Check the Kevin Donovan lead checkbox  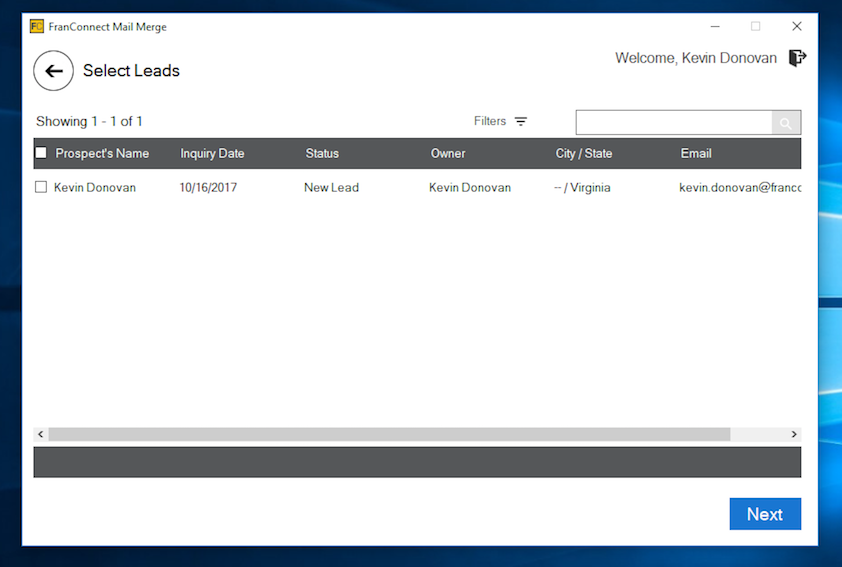point(41,187)
